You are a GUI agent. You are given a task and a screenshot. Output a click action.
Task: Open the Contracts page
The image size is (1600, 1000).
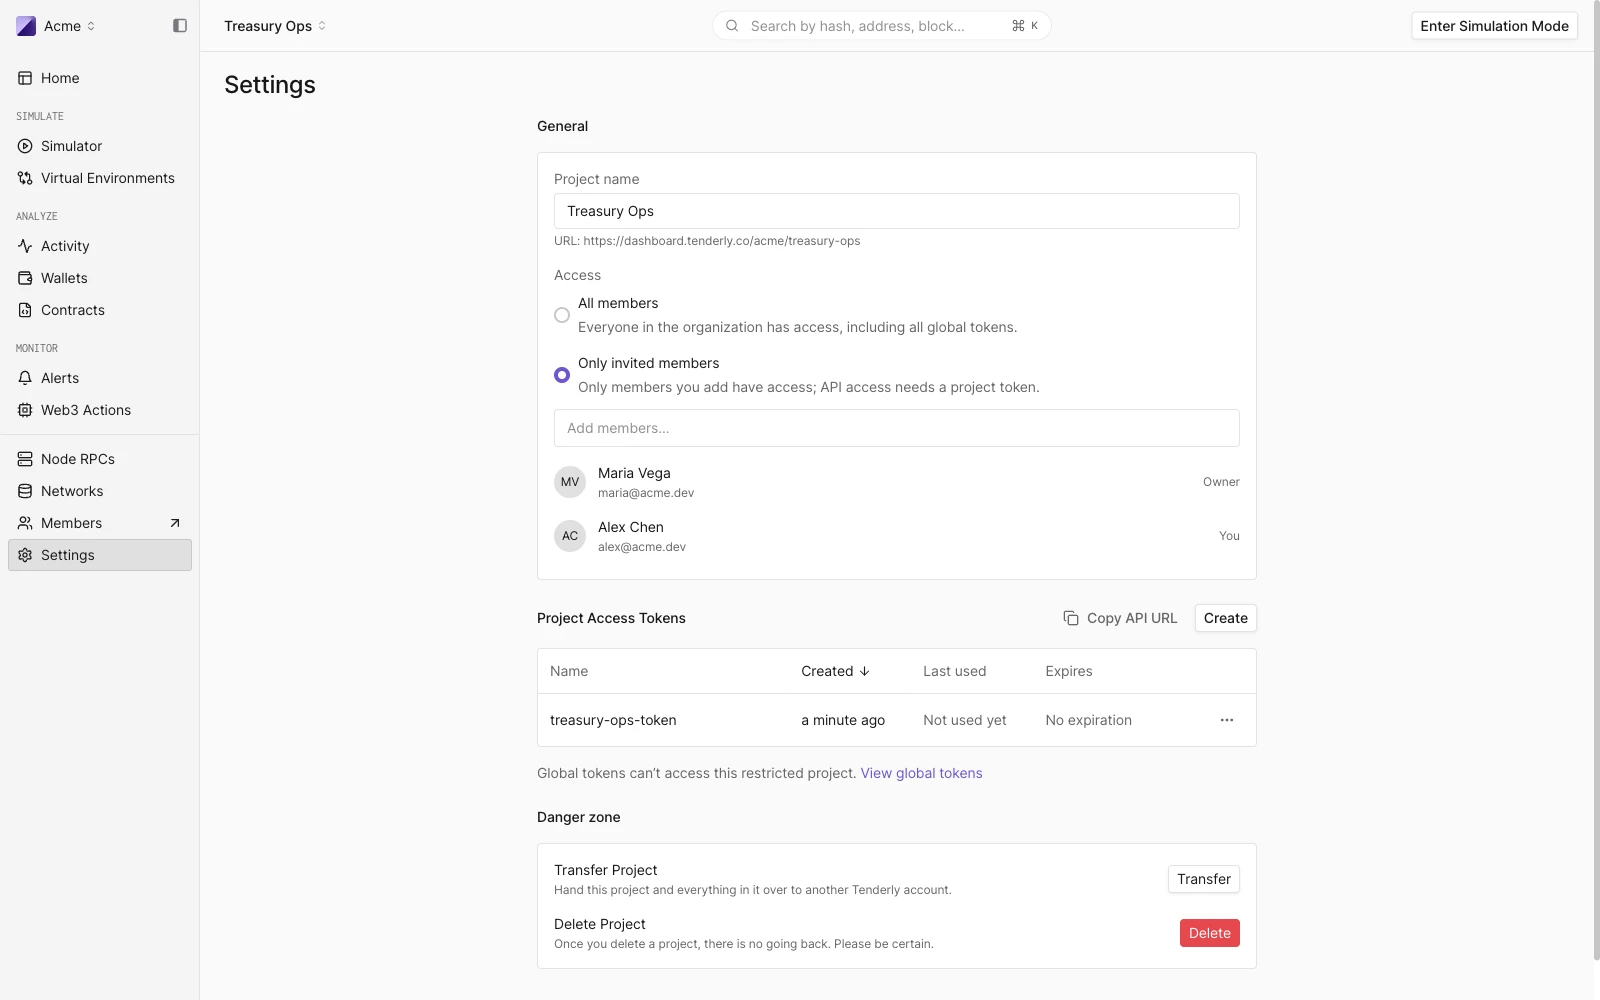point(100,310)
